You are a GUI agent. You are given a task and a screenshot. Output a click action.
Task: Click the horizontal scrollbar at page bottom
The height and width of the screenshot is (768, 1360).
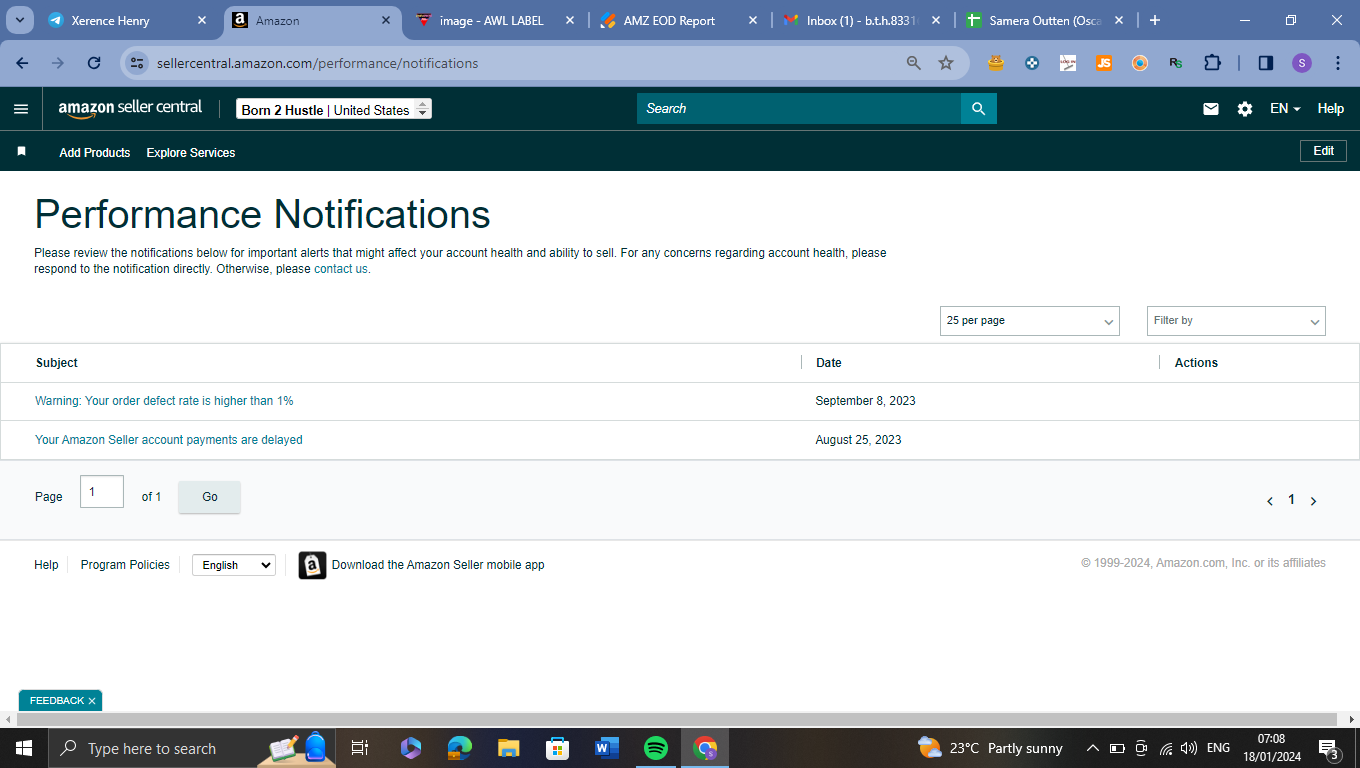point(678,719)
